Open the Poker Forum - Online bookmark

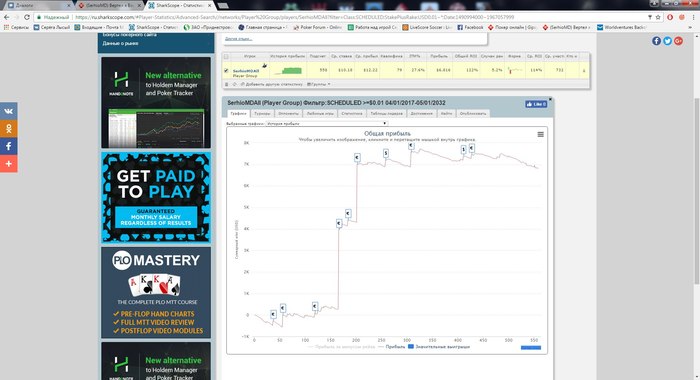coord(317,27)
